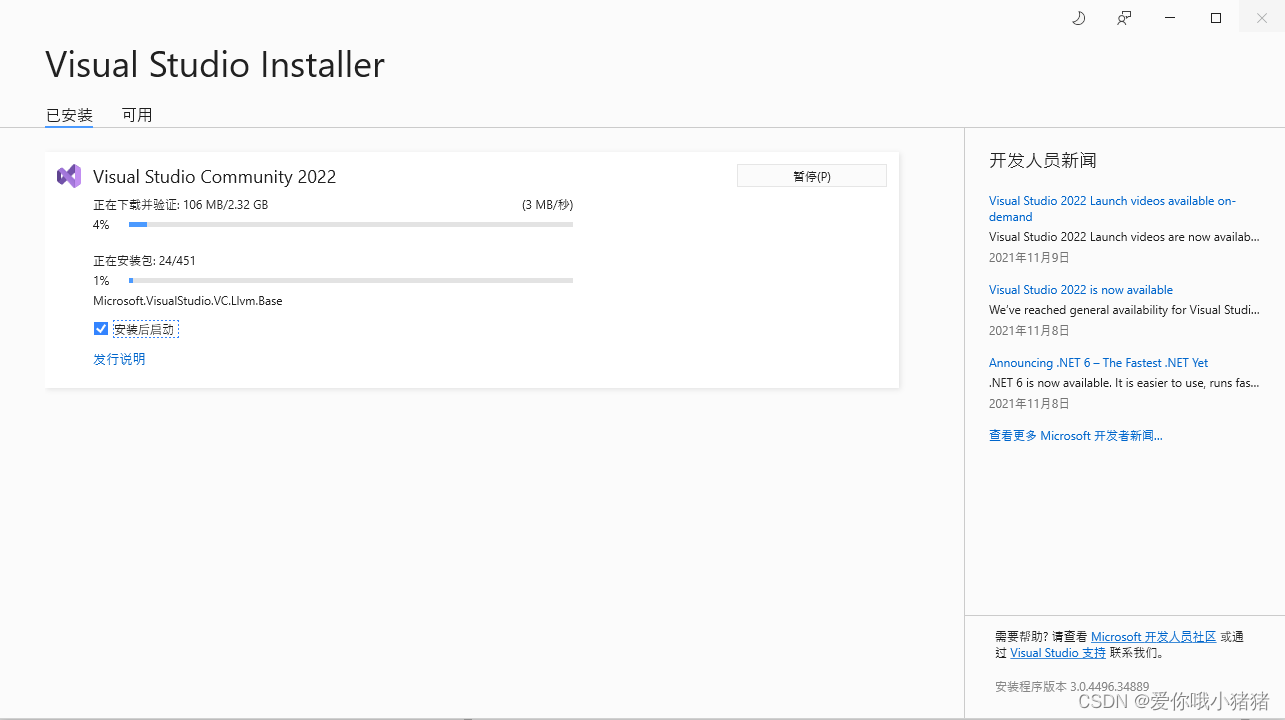
Task: Close the Visual Studio Installer window
Action: (1262, 18)
